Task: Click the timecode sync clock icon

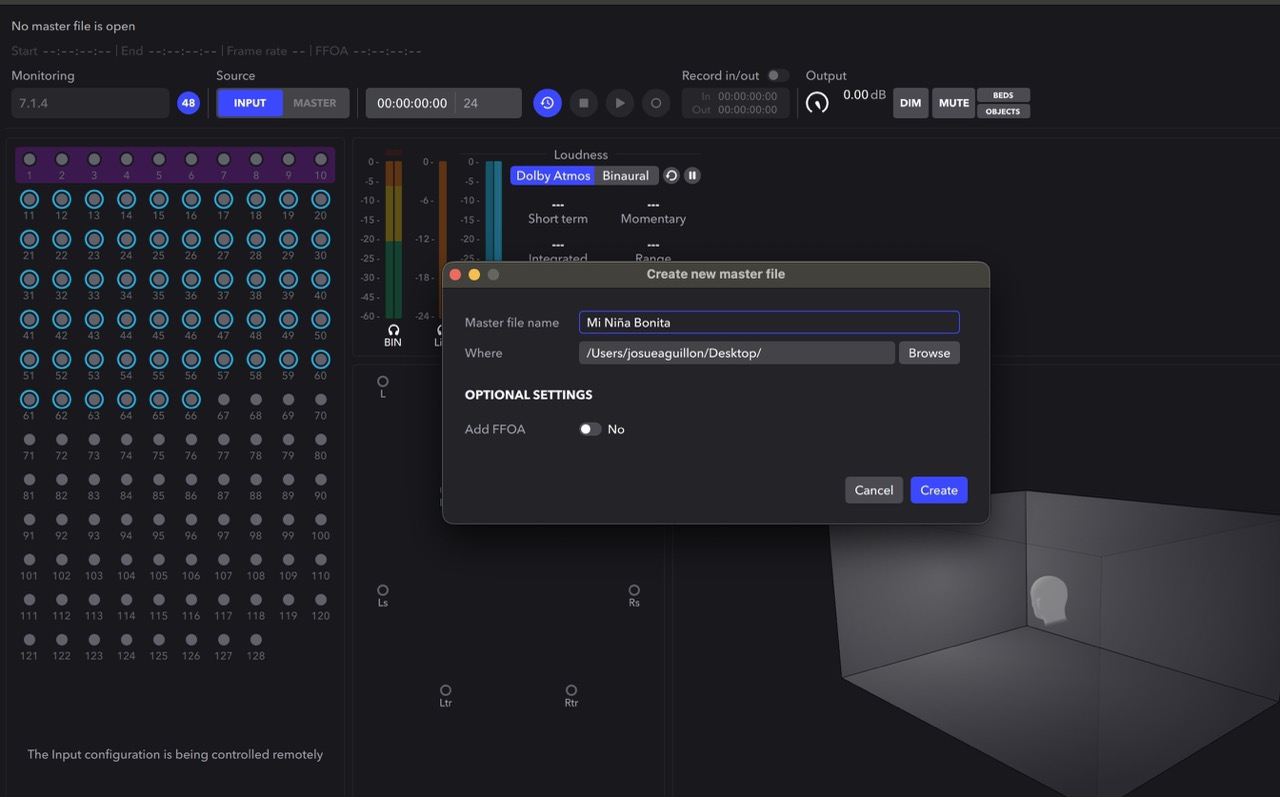Action: coord(547,103)
